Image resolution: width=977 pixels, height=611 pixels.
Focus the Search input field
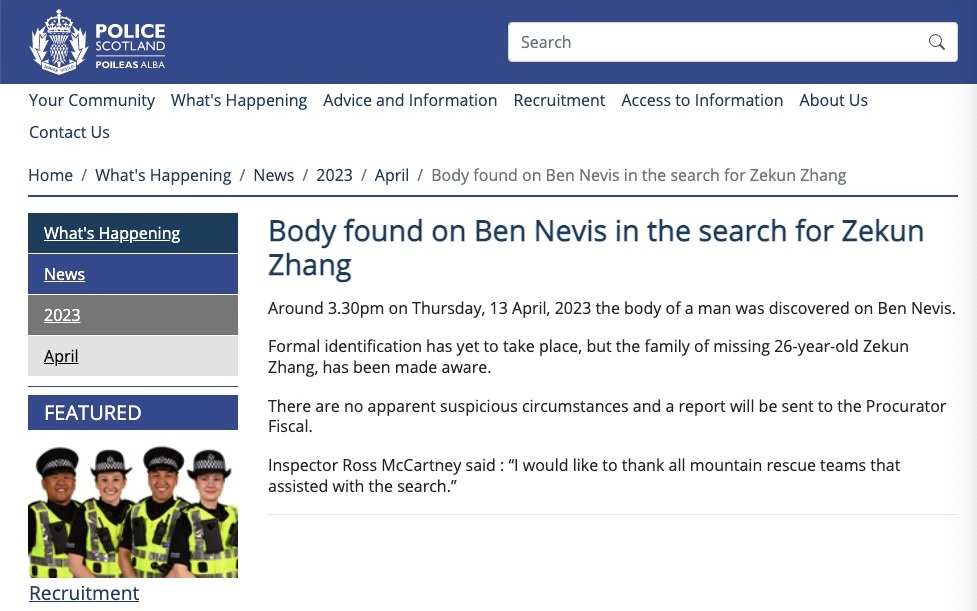(732, 42)
